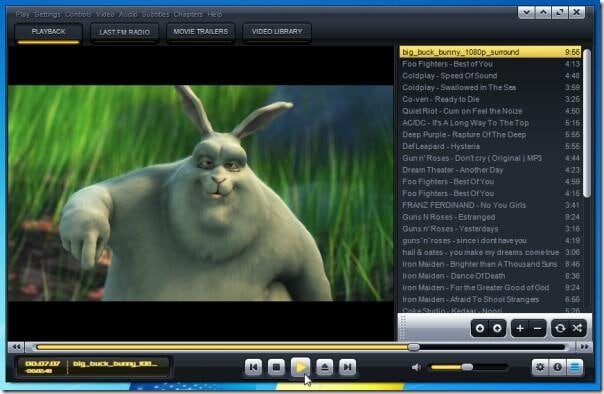Click the playlist panel grip handle
604x394 pixels.
(403, 327)
